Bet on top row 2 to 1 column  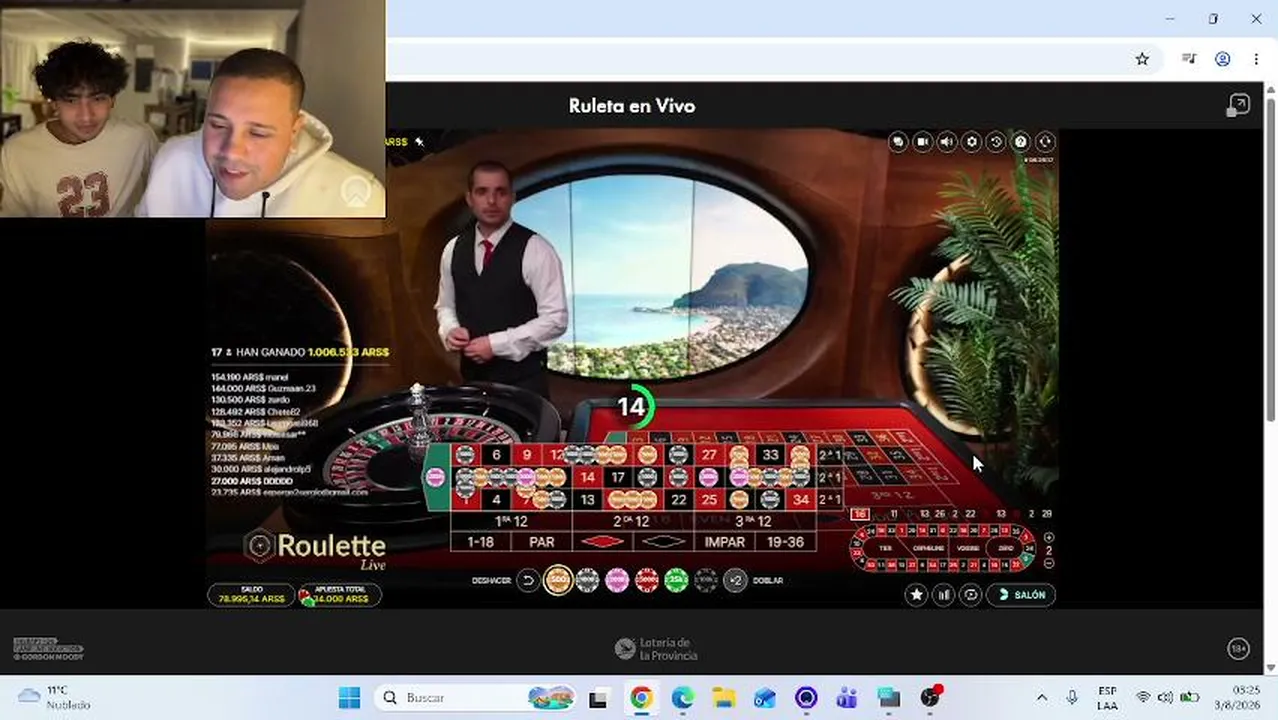829,455
